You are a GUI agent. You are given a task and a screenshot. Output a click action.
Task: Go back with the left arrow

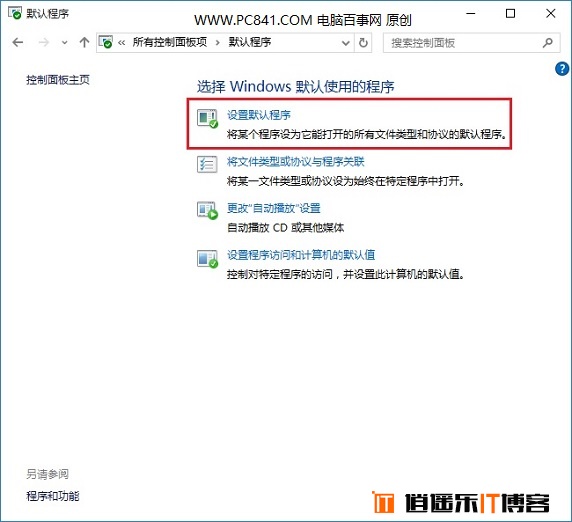coord(18,43)
